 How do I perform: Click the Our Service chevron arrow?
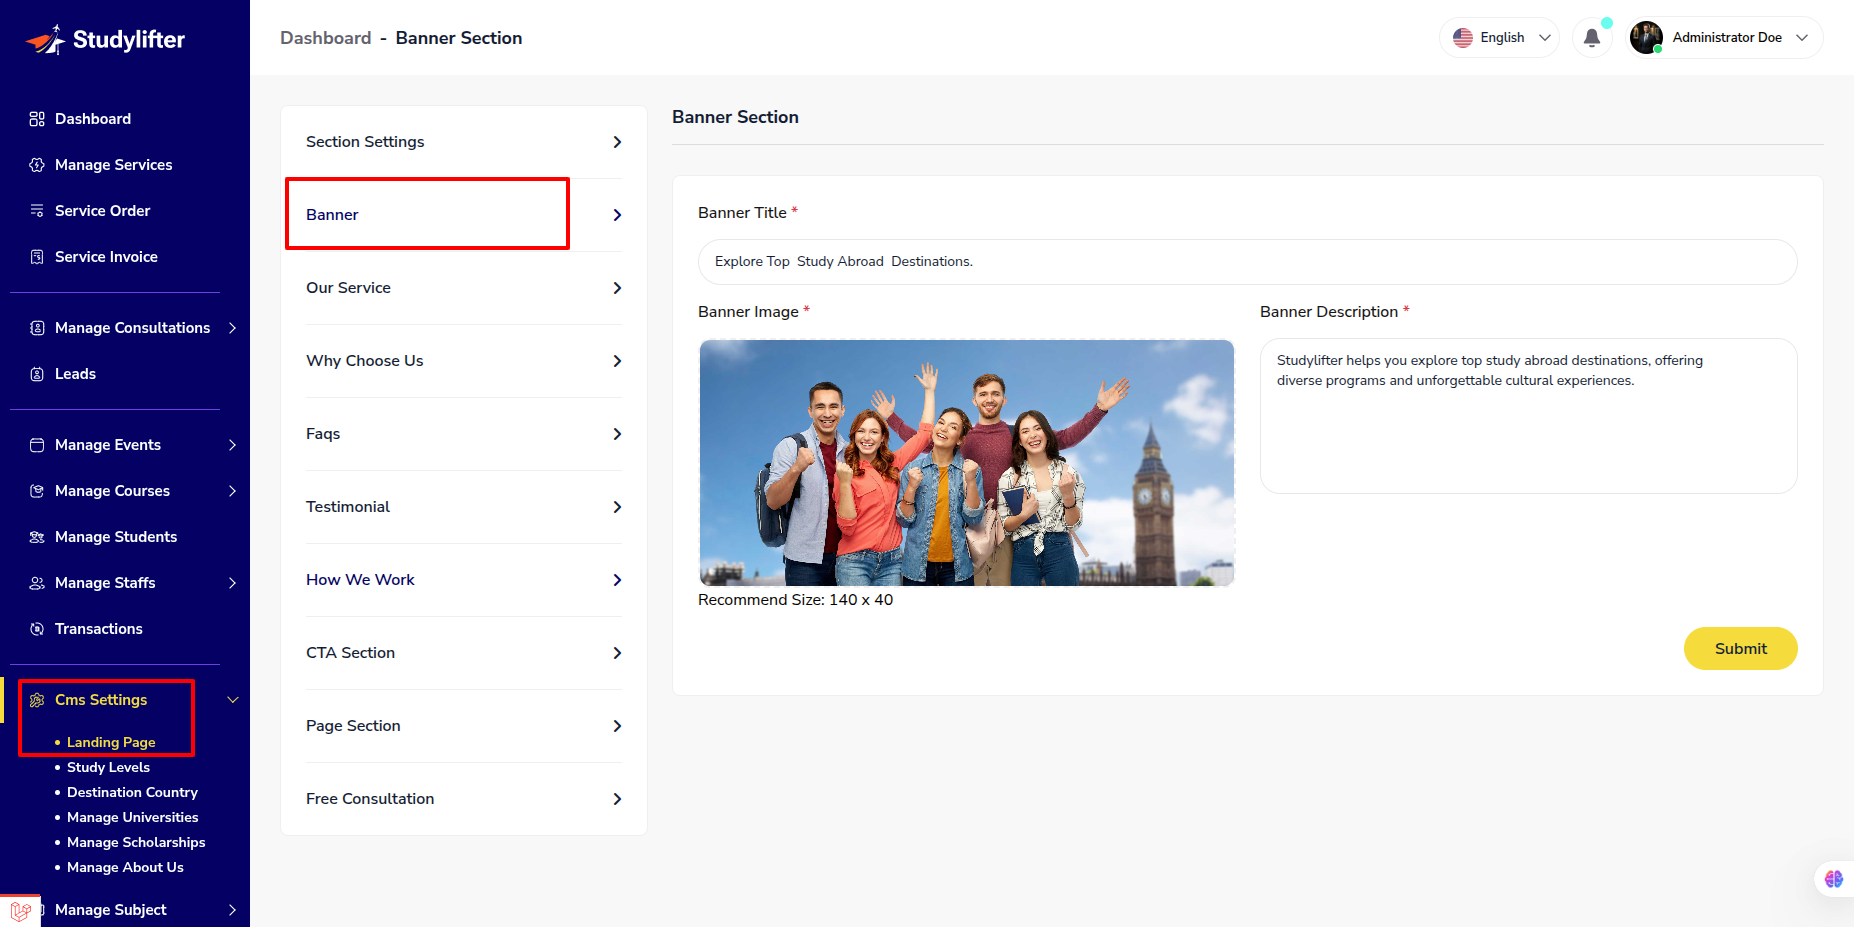click(x=617, y=288)
